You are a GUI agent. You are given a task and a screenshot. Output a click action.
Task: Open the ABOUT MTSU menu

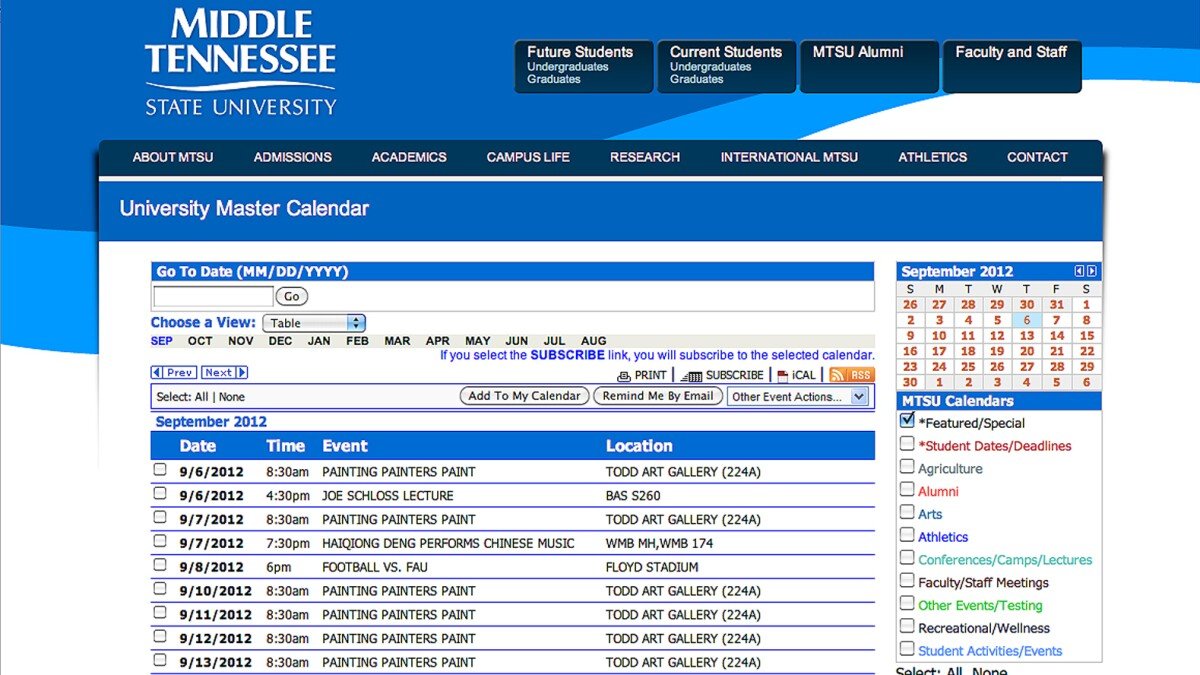pos(173,157)
